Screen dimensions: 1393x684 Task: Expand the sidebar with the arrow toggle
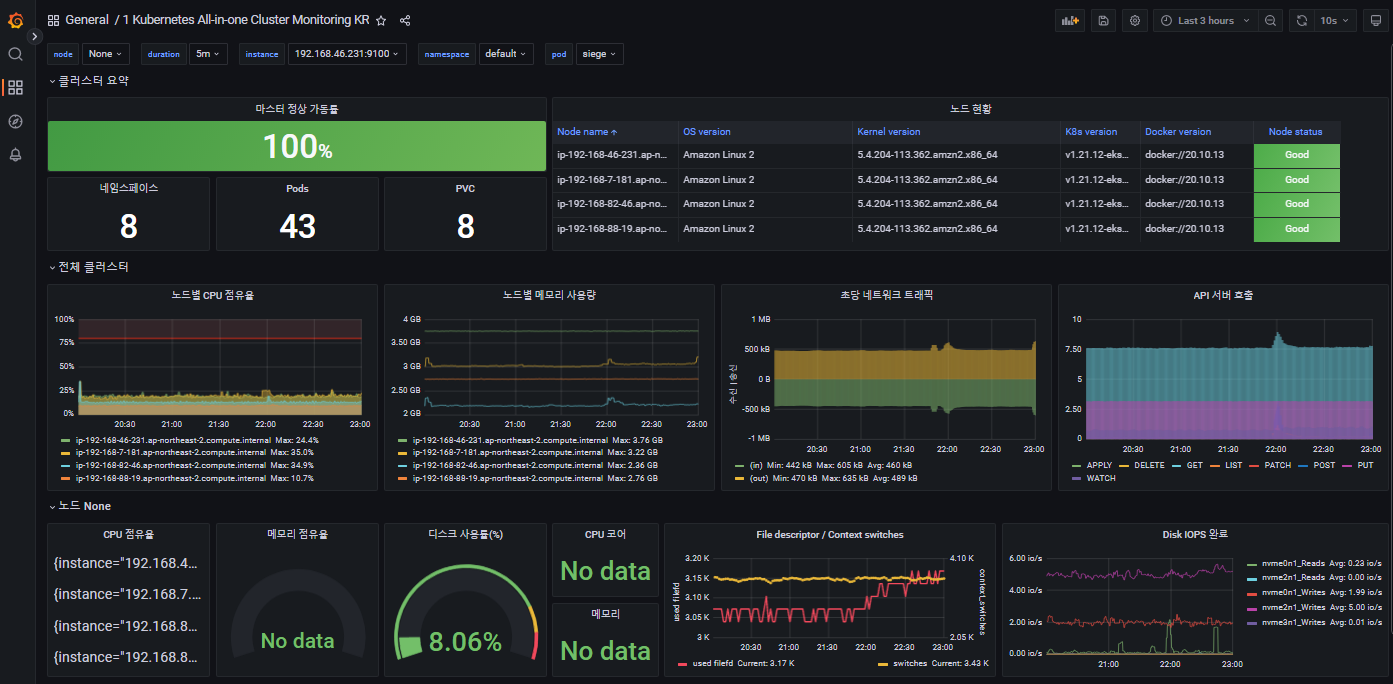[35, 36]
